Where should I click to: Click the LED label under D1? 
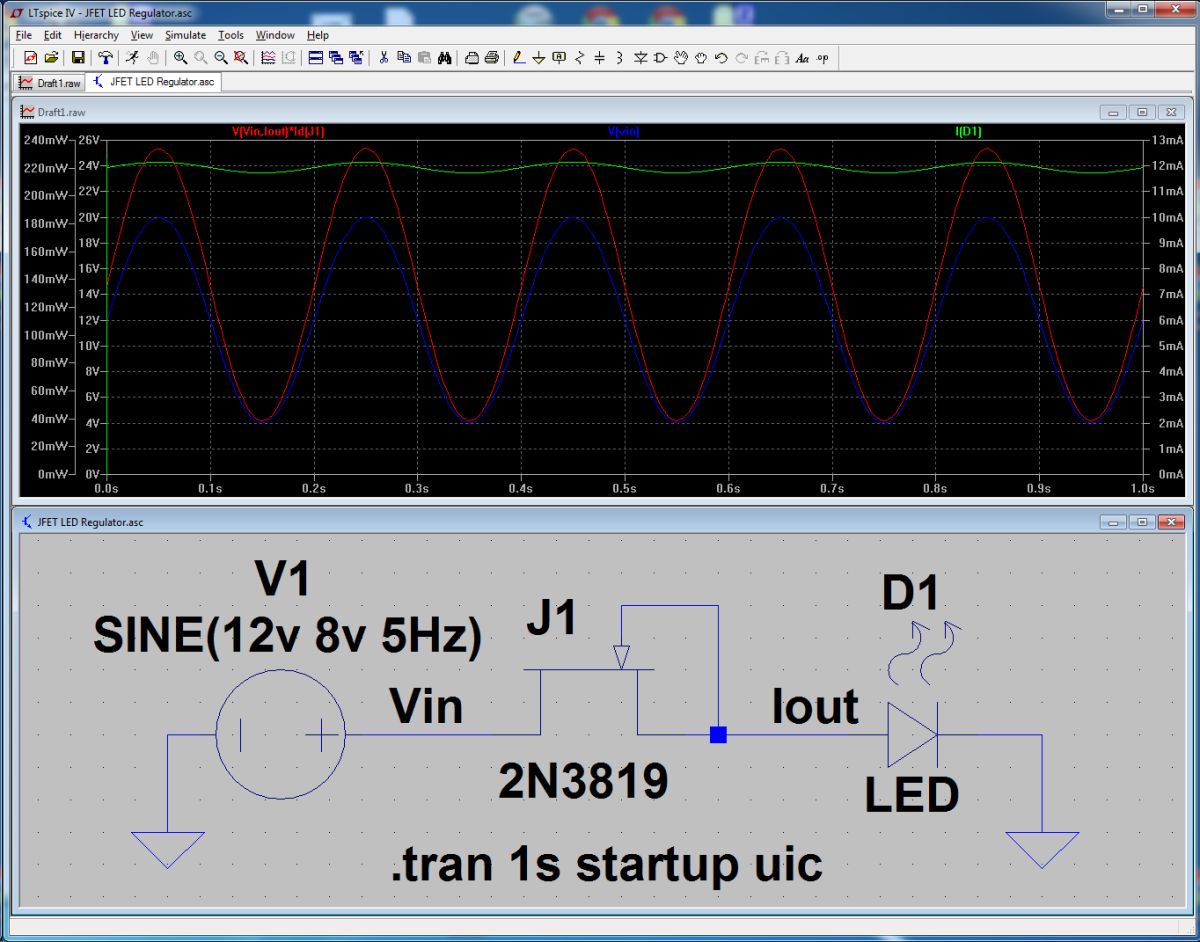912,794
